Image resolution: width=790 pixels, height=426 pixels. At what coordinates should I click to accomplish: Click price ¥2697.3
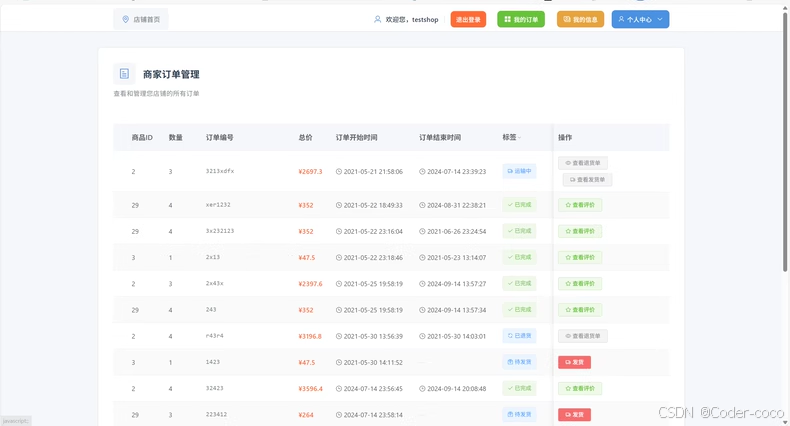tap(310, 171)
